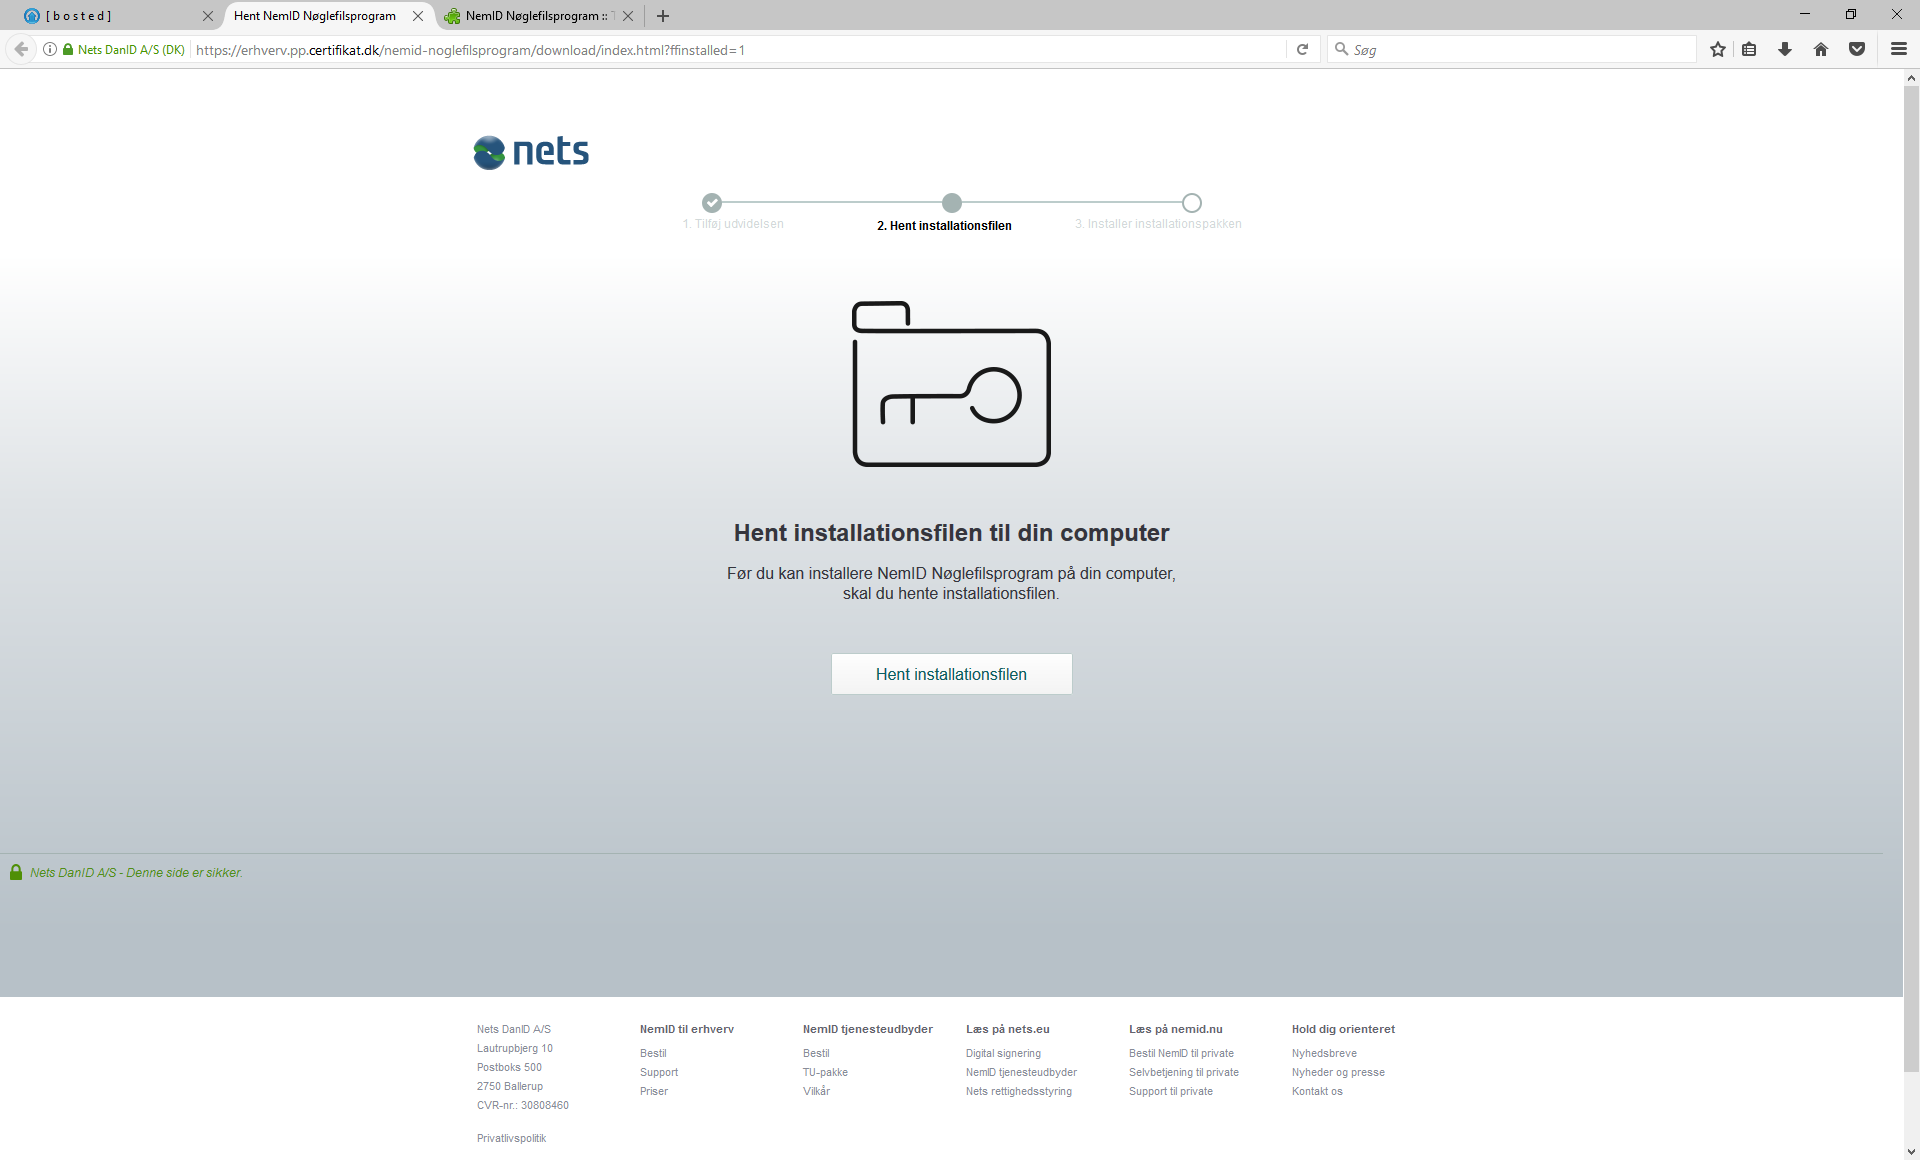Click step 1 Tilføj udvidelsen checkmark
The height and width of the screenshot is (1160, 1920).
coord(712,203)
